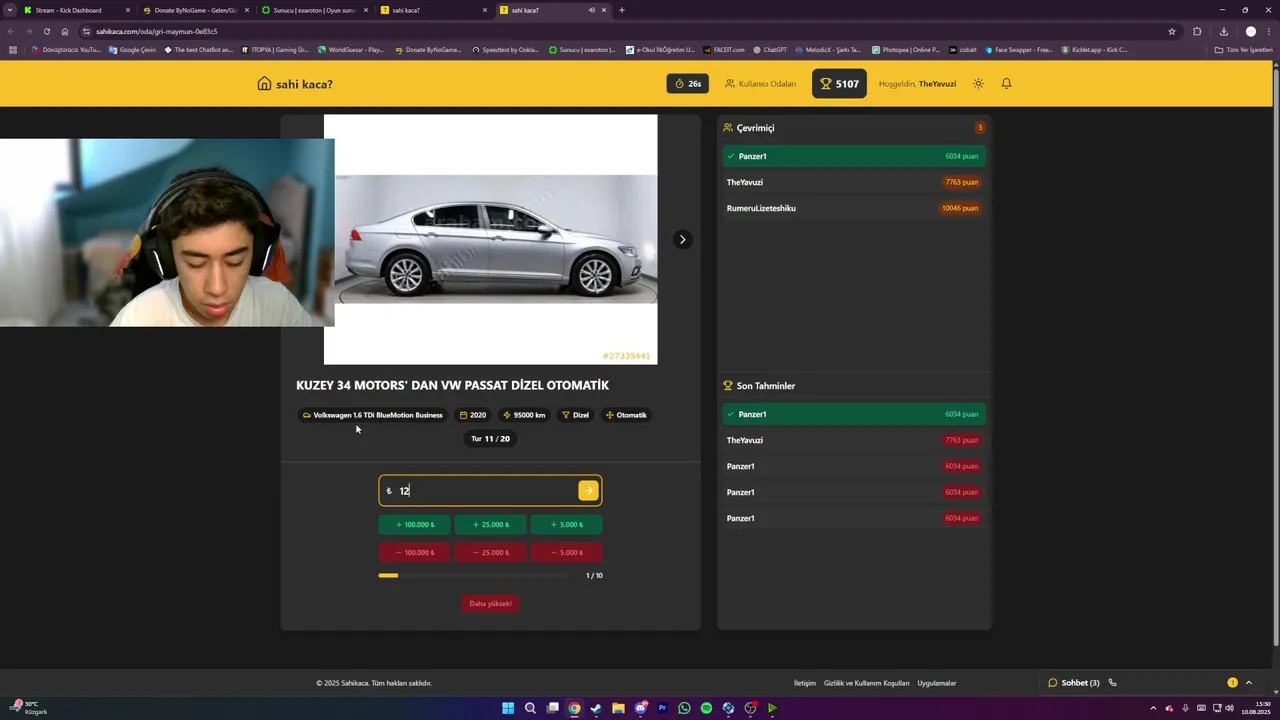
Task: Click the guess attempts progress bar
Action: coord(476,575)
